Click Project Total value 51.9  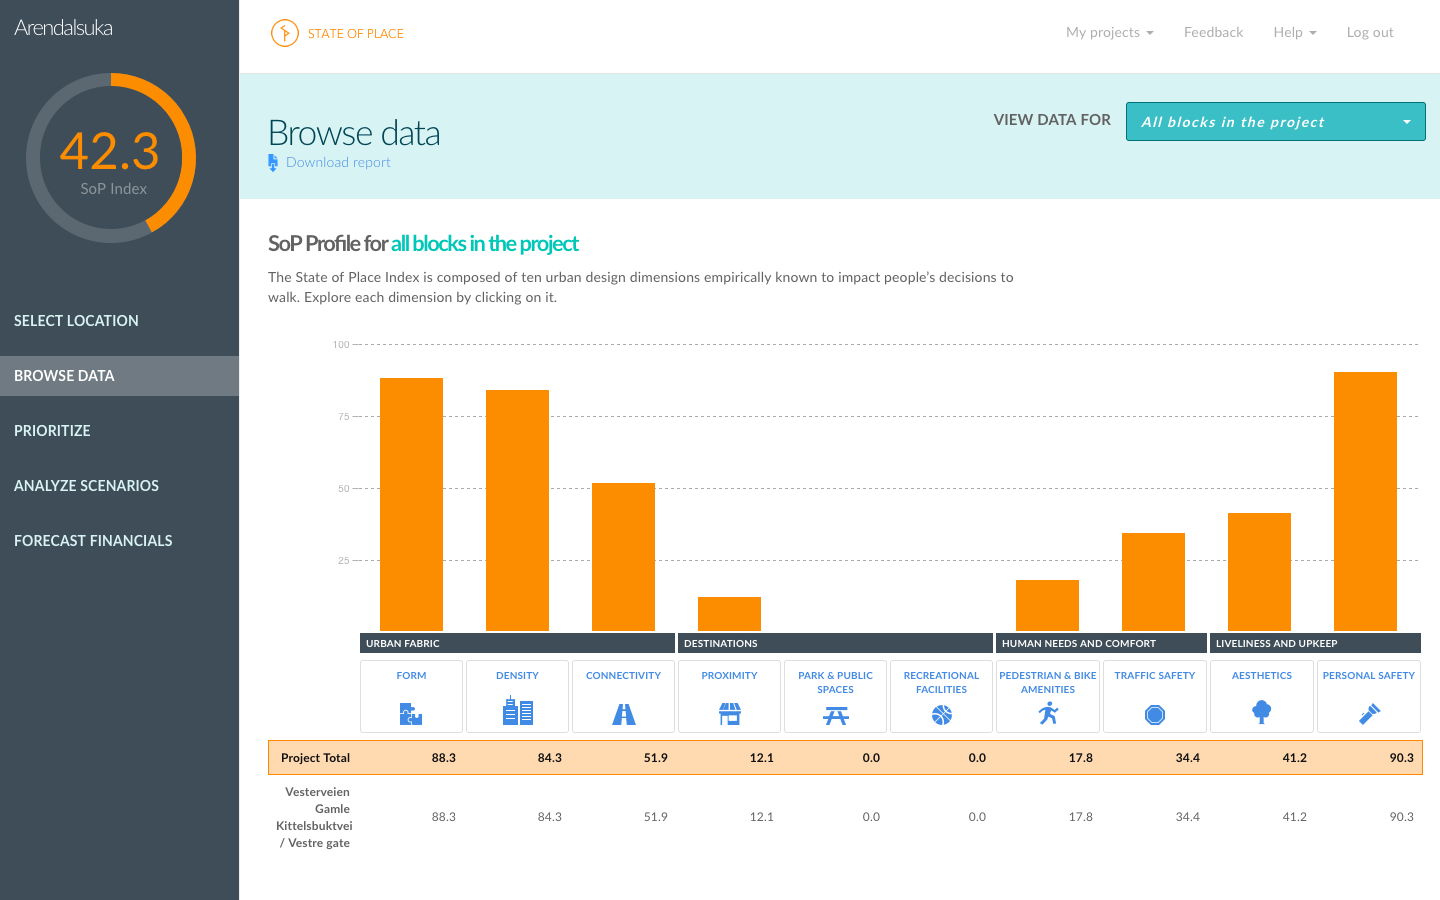pos(655,758)
